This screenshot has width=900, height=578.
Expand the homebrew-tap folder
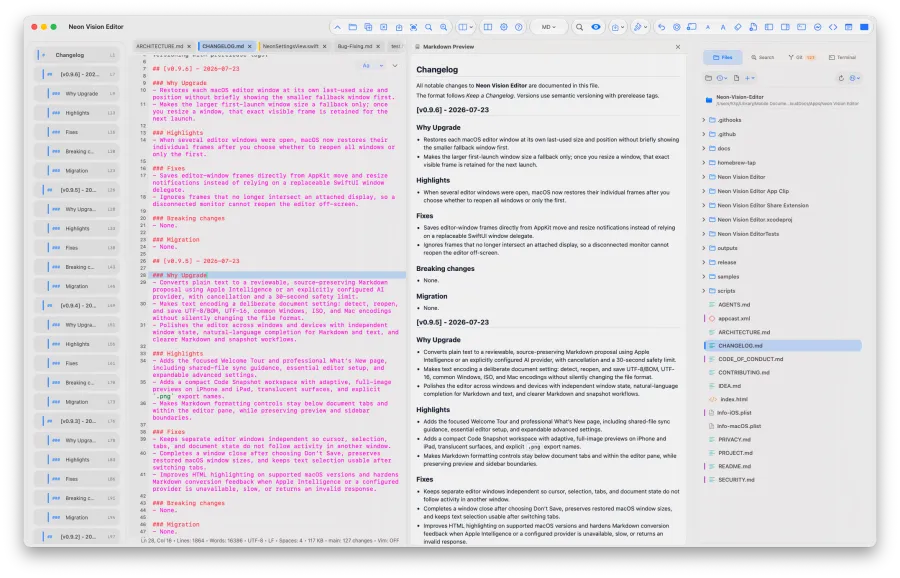pos(704,163)
